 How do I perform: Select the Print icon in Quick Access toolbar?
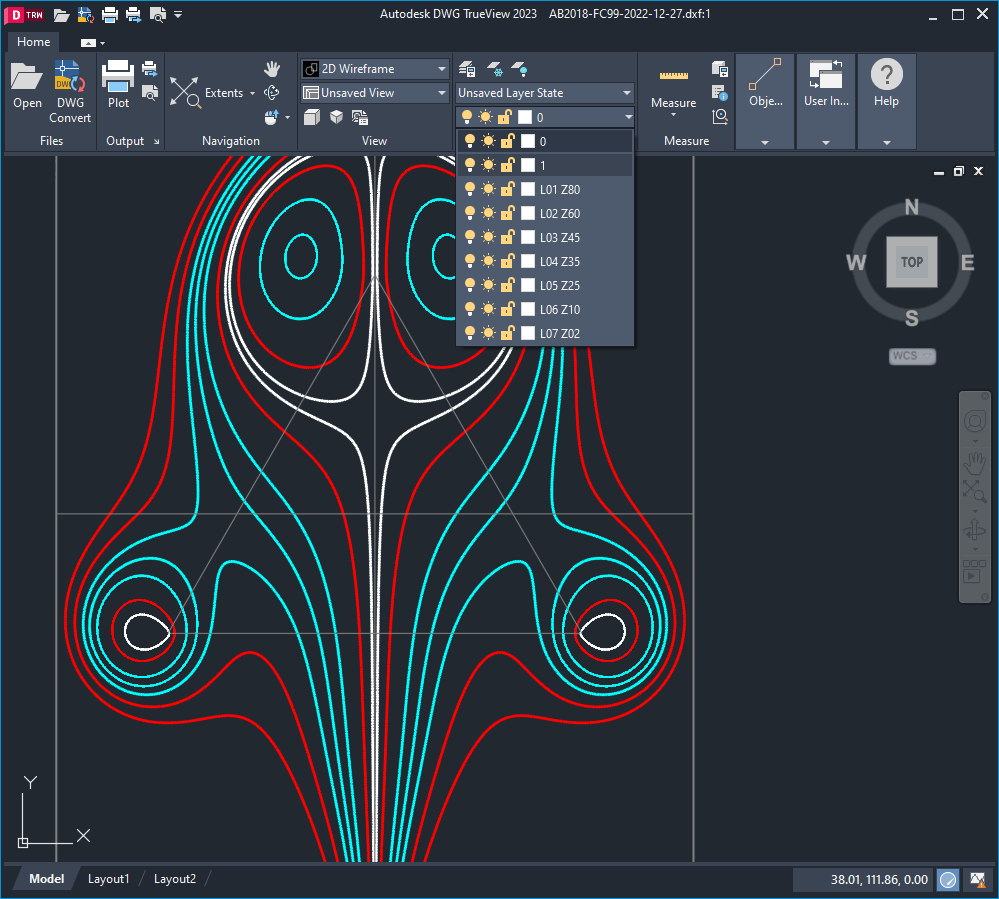110,14
